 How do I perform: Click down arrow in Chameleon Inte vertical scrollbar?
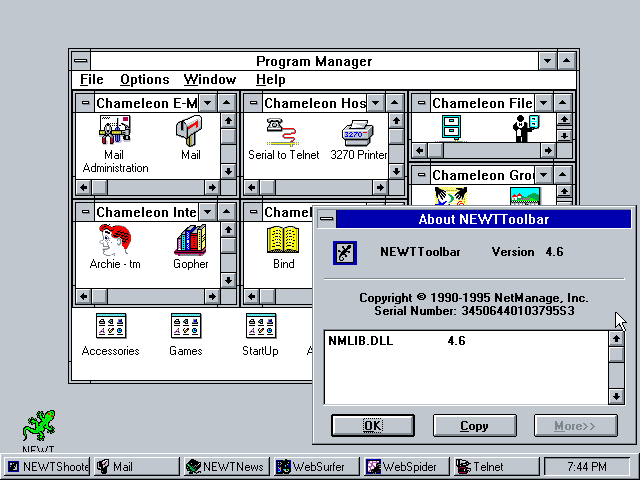click(x=228, y=280)
